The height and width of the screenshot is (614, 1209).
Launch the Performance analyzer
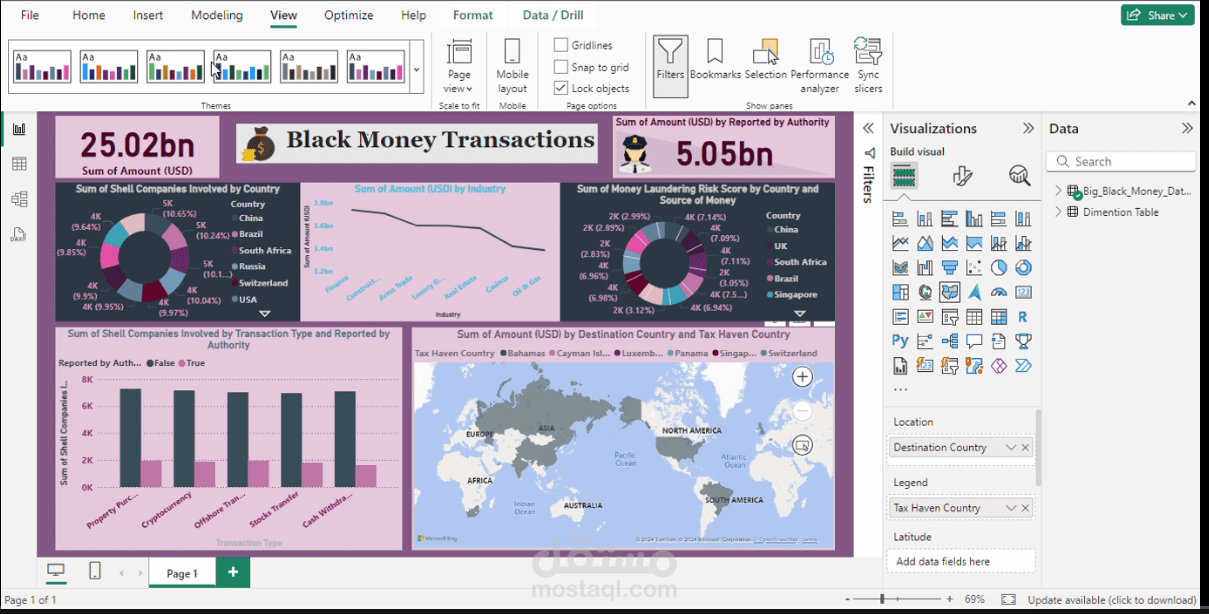(x=820, y=66)
